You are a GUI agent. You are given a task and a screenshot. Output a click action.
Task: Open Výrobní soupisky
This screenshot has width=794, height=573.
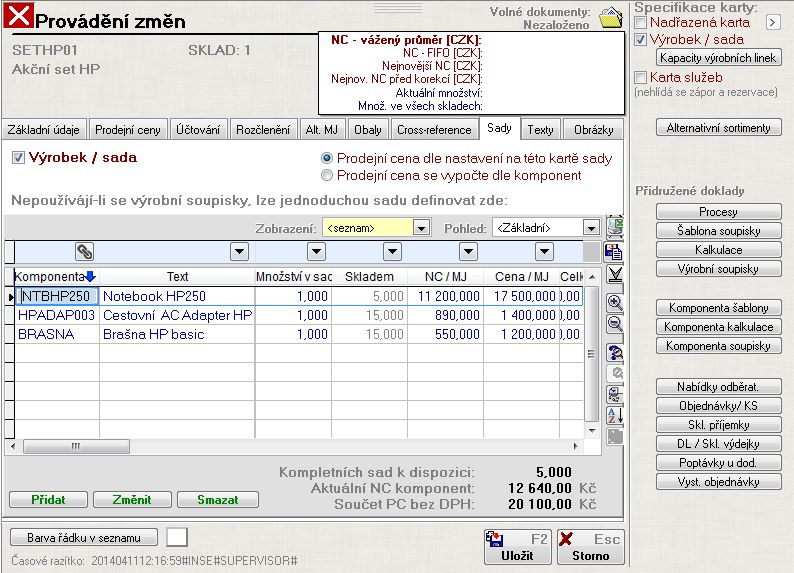pyautogui.click(x=718, y=269)
